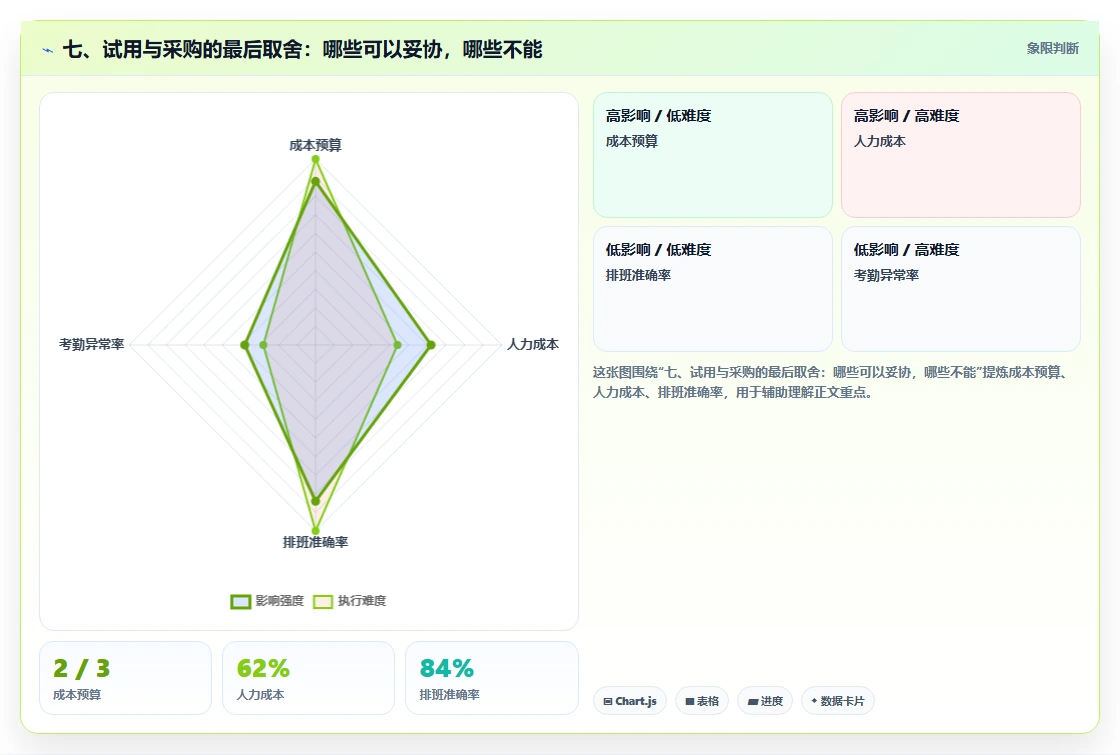Click the 影响强度 data point on 成本预算 axis
This screenshot has height=755, width=1120.
[x=315, y=181]
